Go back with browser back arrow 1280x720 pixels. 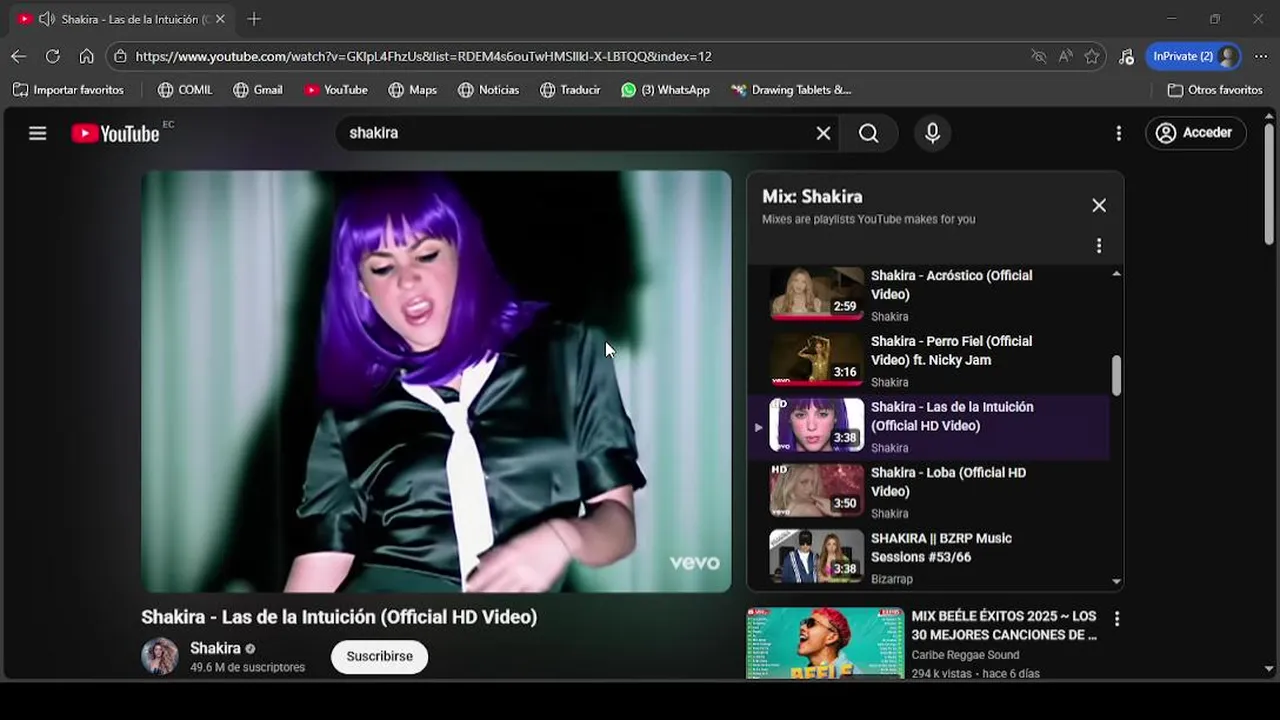pyautogui.click(x=18, y=57)
